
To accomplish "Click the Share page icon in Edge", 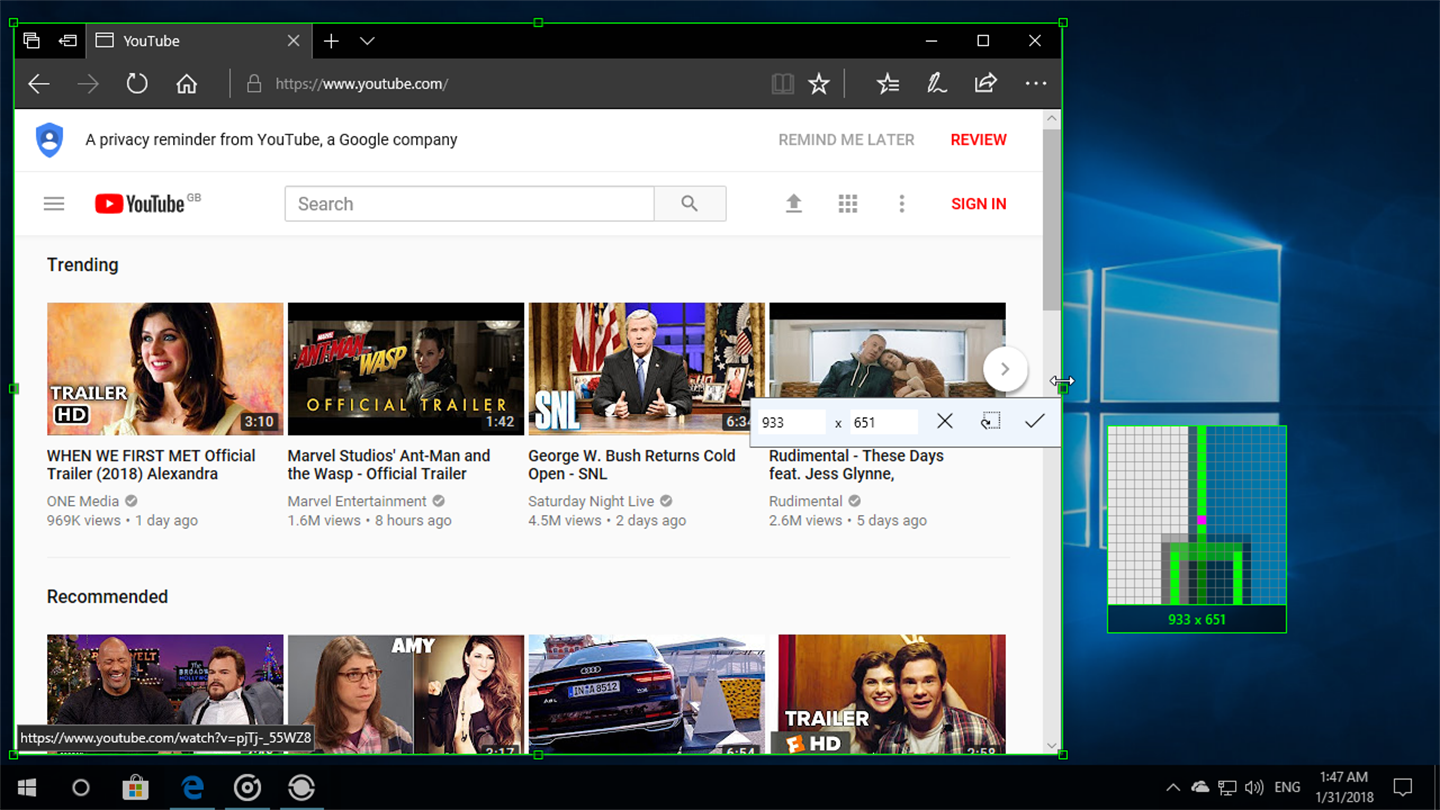I will click(x=985, y=84).
